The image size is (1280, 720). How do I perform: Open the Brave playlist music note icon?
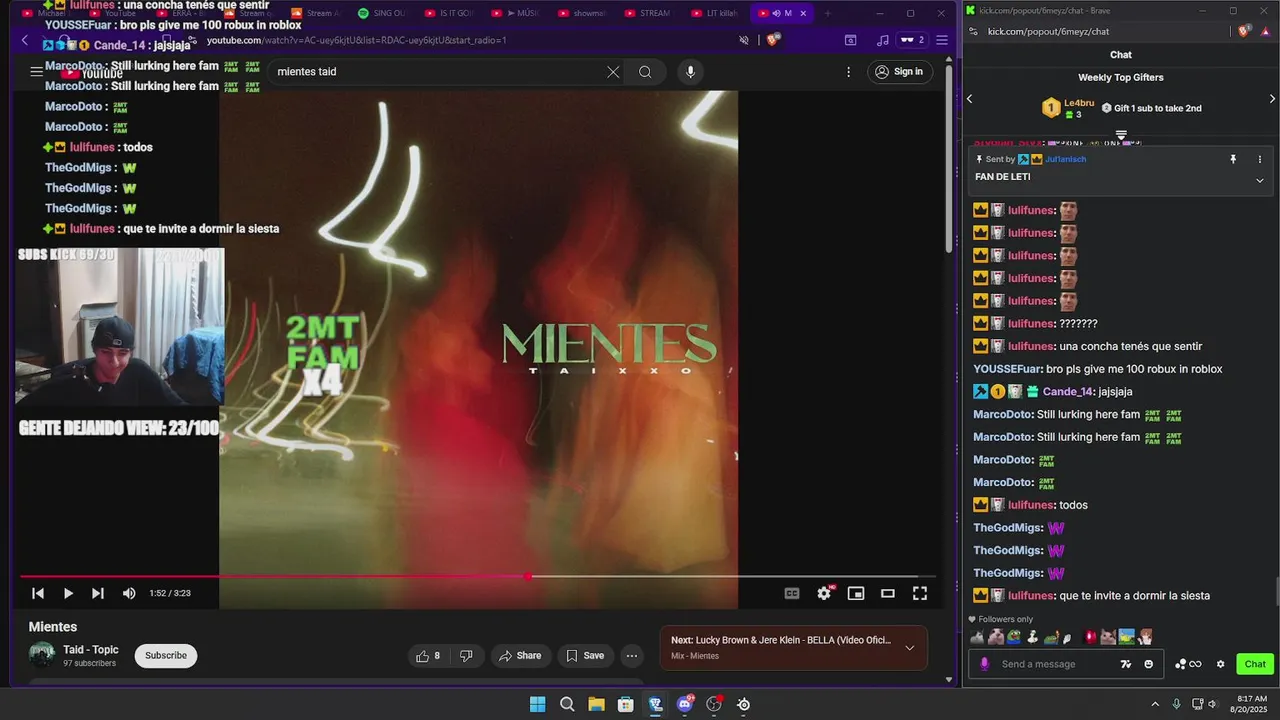(882, 40)
